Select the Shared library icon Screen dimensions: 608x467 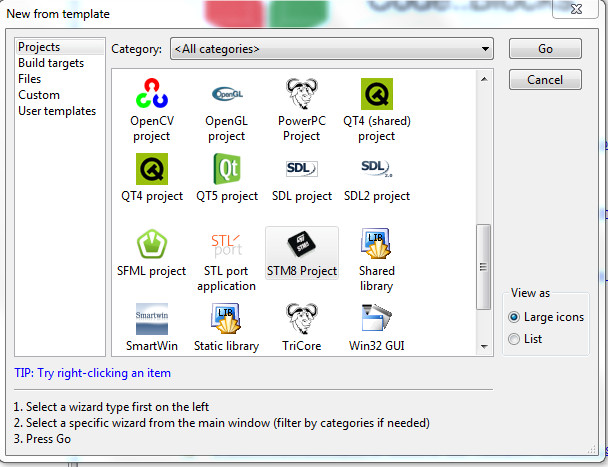[376, 243]
